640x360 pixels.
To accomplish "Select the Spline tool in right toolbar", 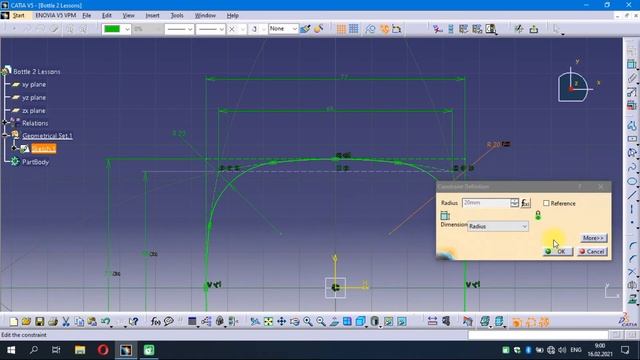I will point(632,167).
